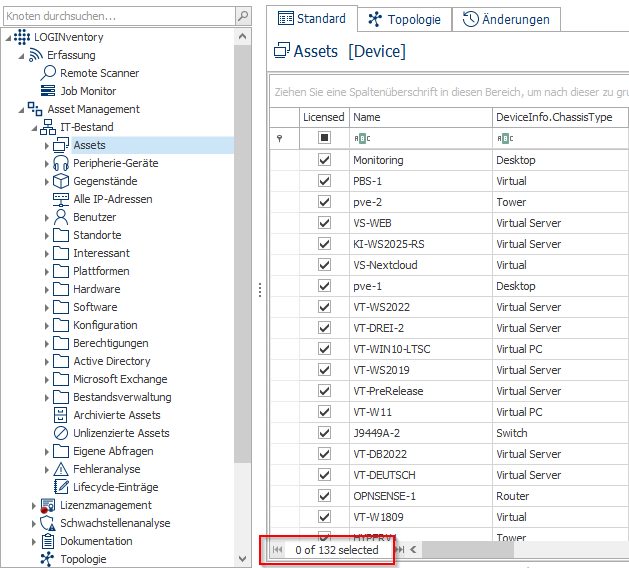Click the Standorte folder icon
Viewport: 629px width, 568px height.
pos(61,235)
